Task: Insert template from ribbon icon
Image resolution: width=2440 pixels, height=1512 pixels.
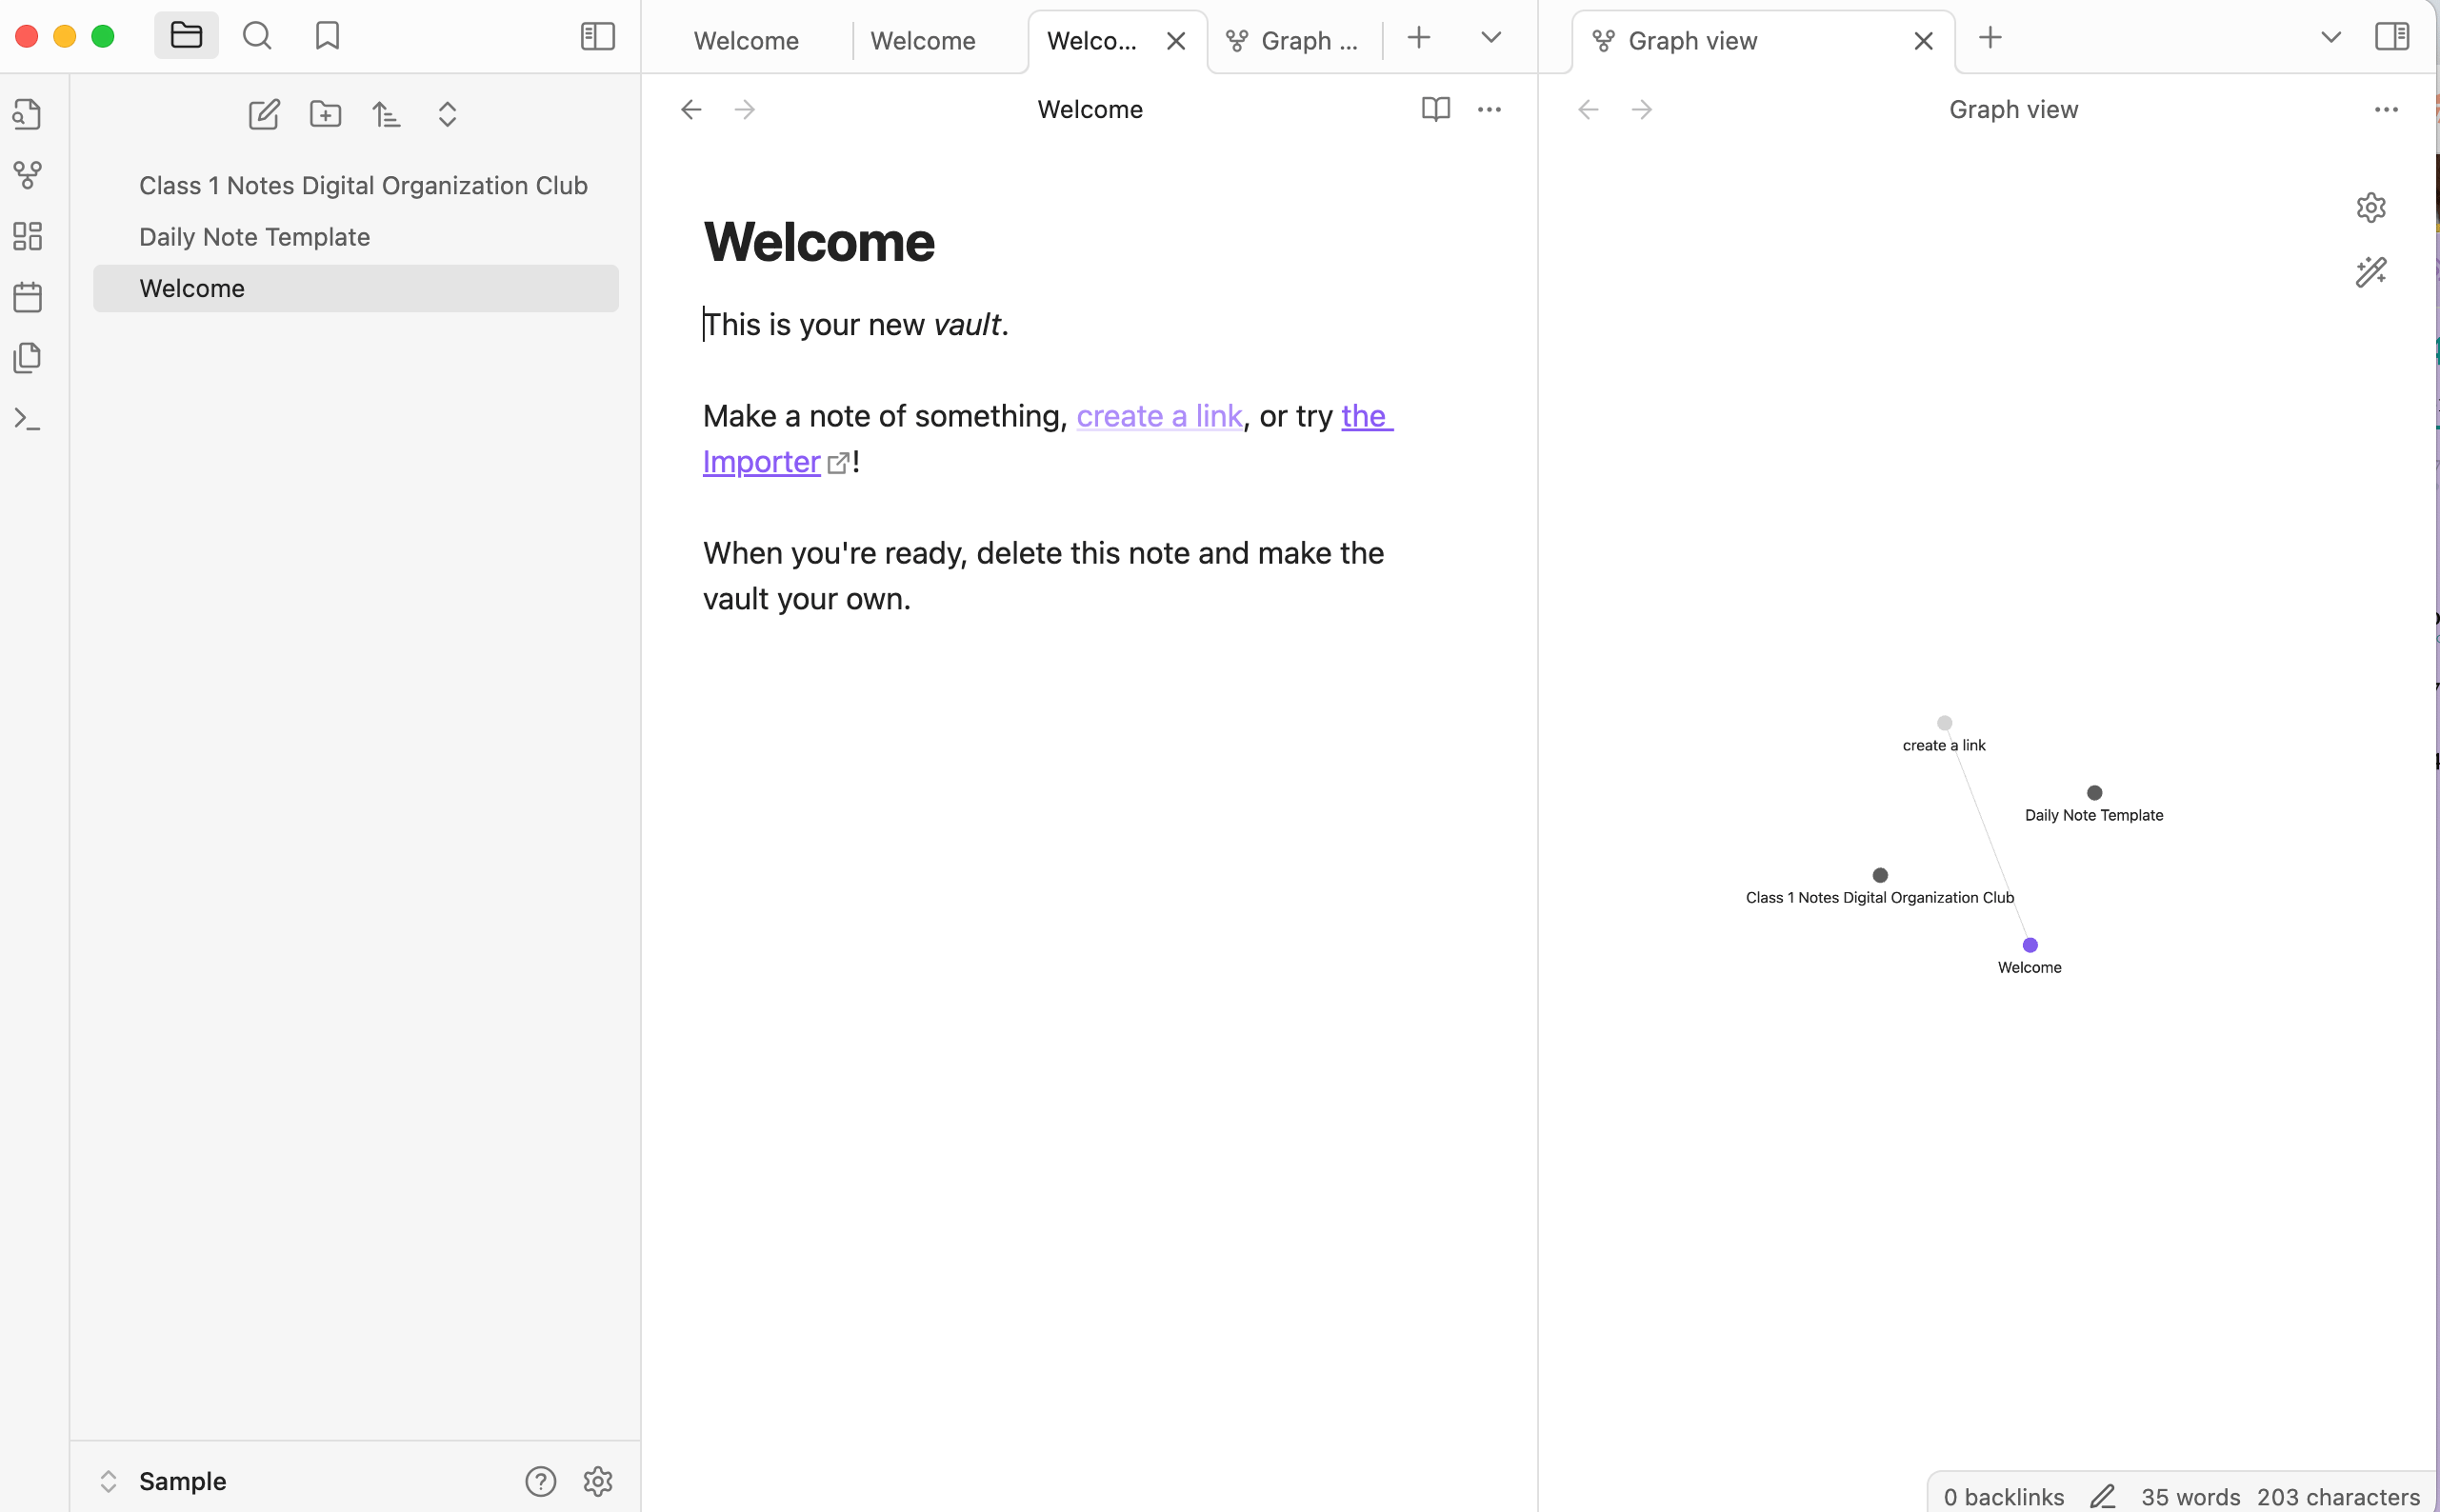Action: coord(28,358)
